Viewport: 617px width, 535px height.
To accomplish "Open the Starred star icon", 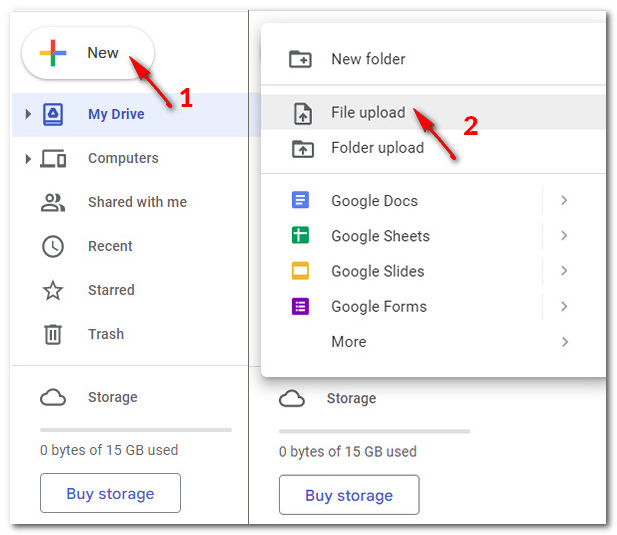I will click(x=53, y=291).
